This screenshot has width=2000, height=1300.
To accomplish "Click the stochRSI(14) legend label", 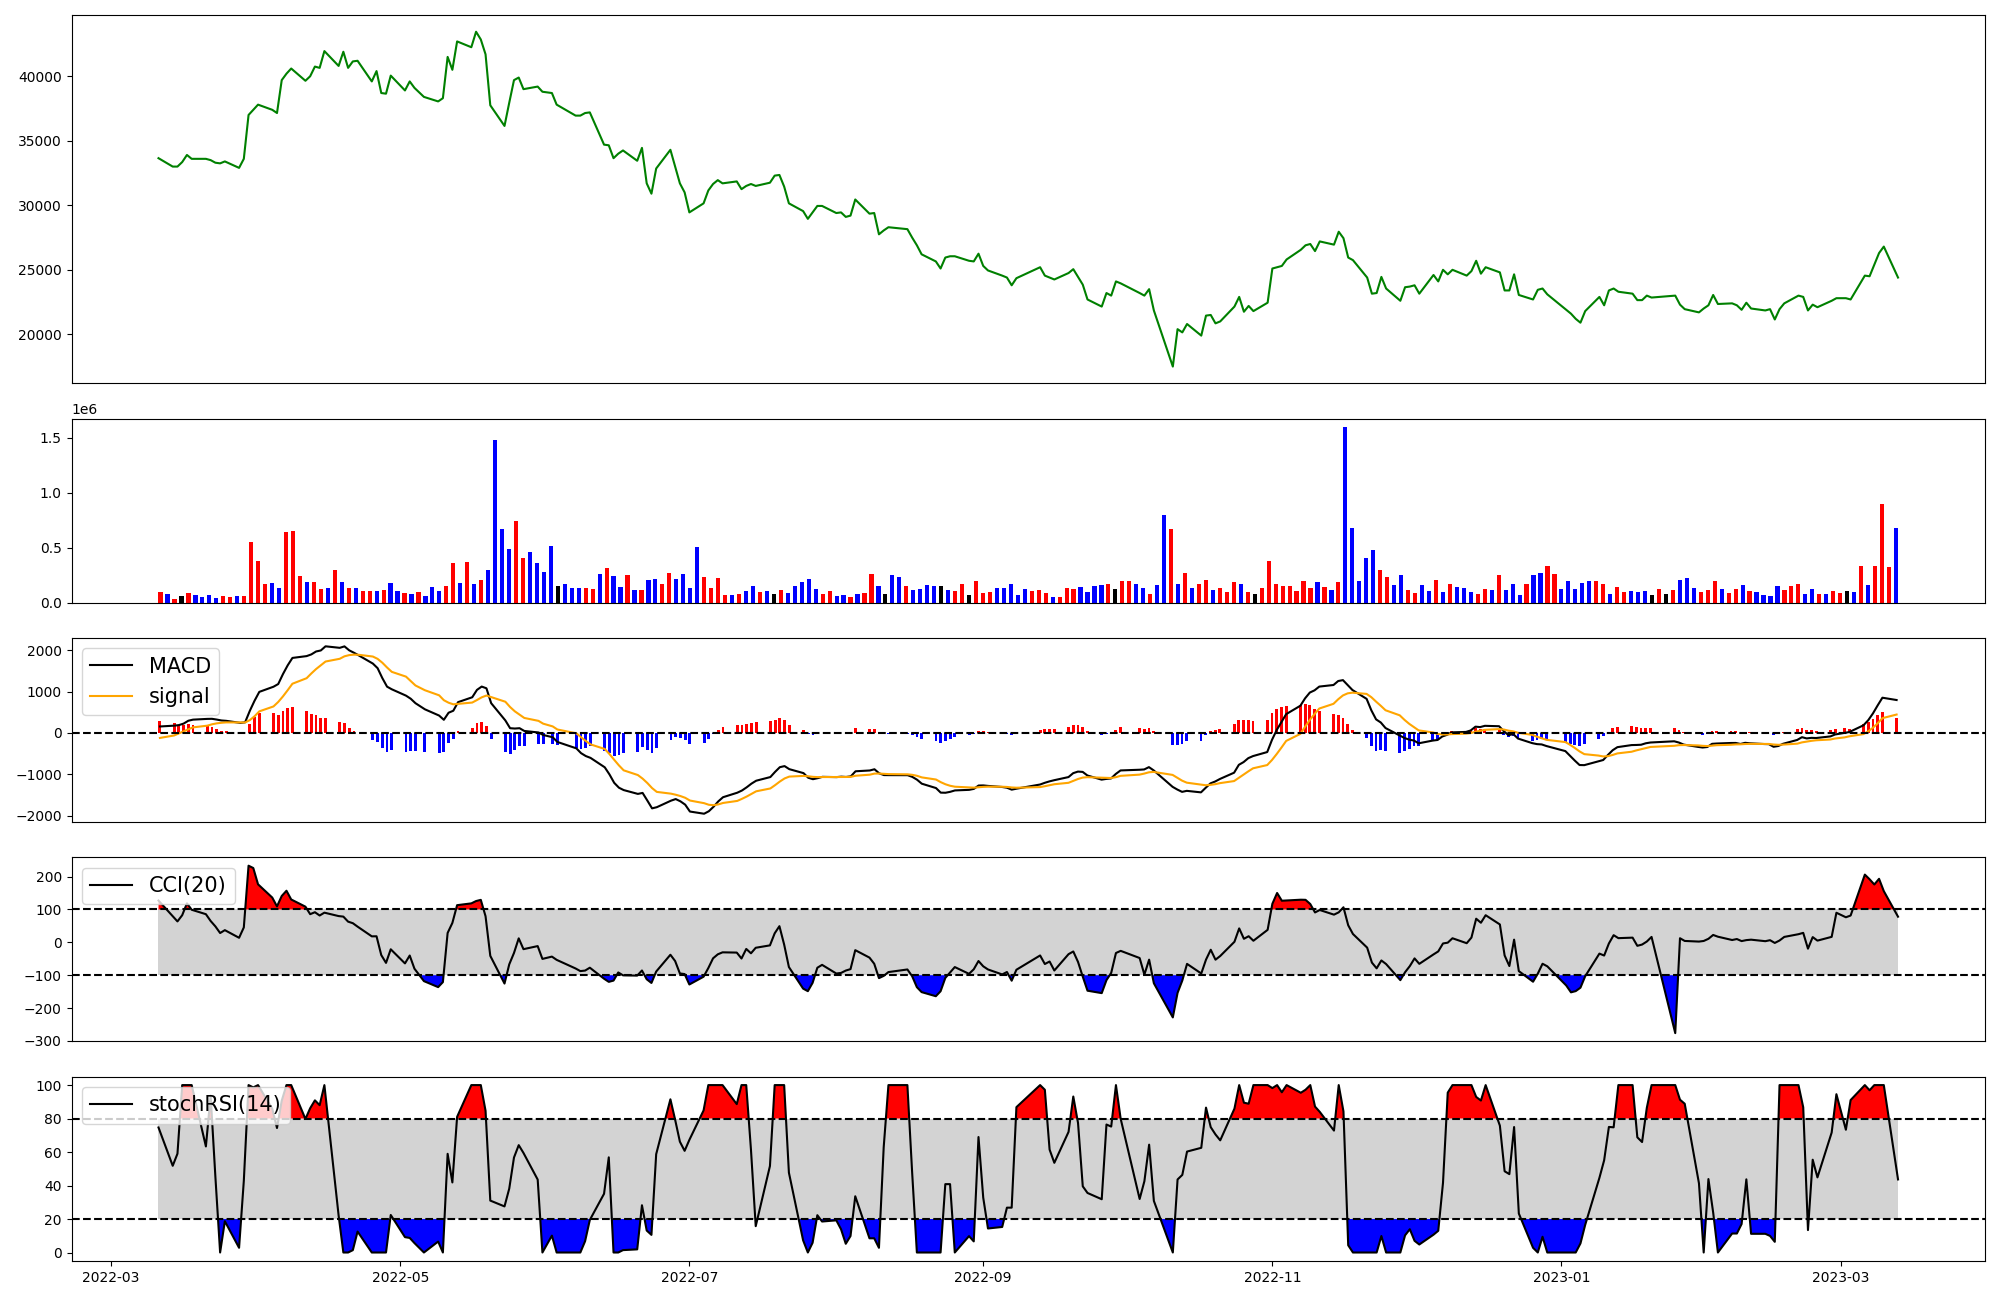I will tap(214, 1104).
